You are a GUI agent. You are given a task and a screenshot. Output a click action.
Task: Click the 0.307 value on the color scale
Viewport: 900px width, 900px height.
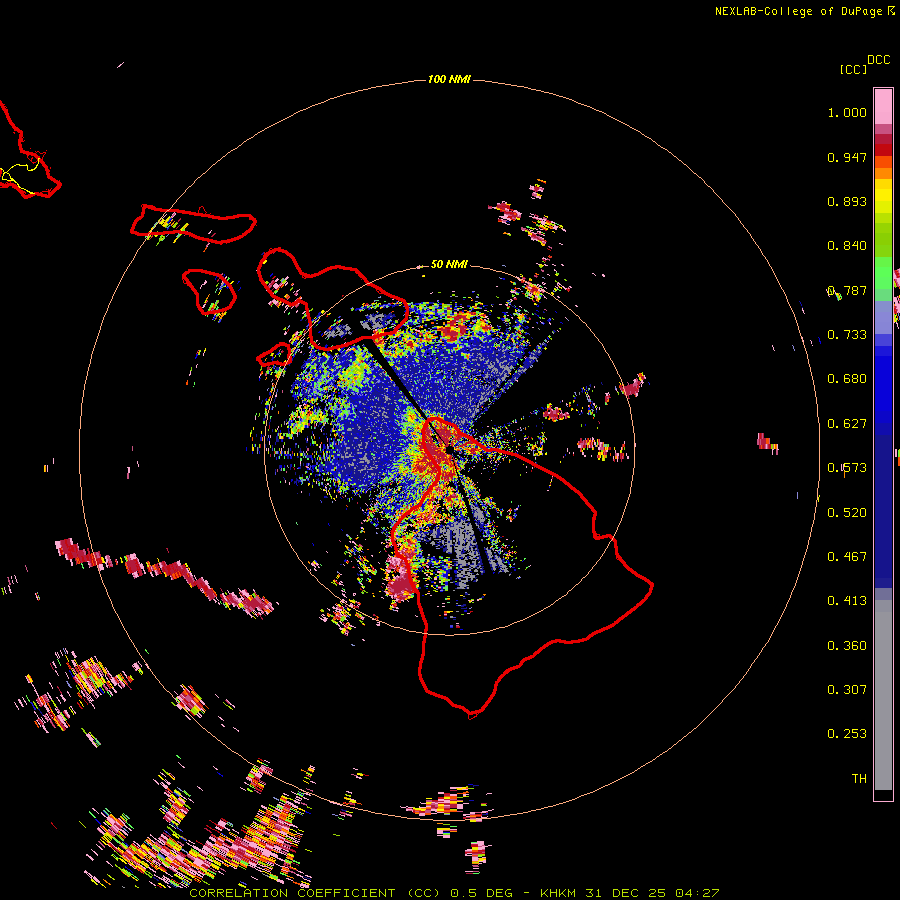[847, 690]
